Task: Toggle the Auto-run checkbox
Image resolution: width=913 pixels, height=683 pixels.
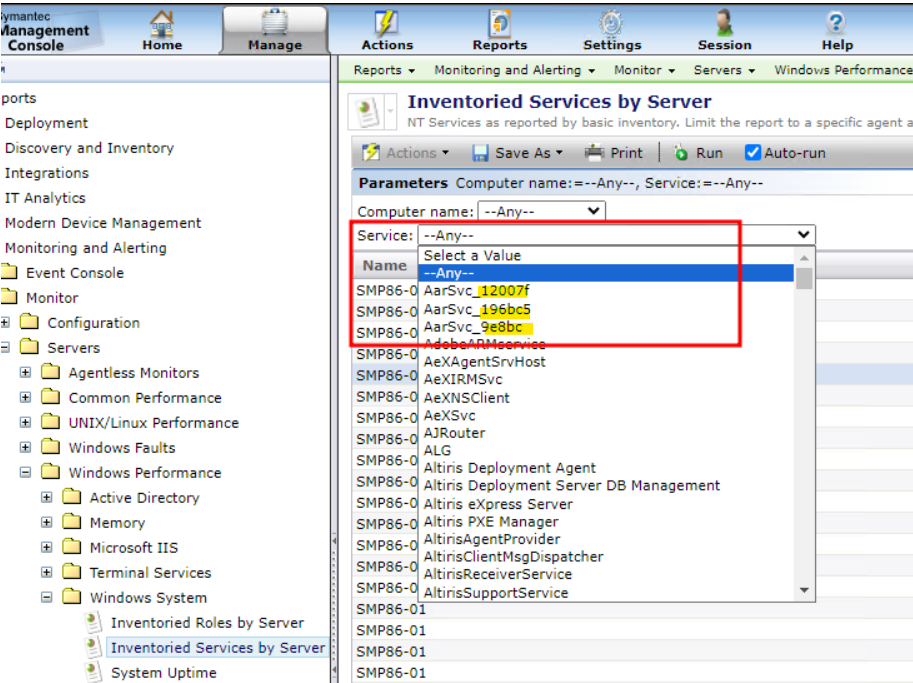Action: (752, 153)
